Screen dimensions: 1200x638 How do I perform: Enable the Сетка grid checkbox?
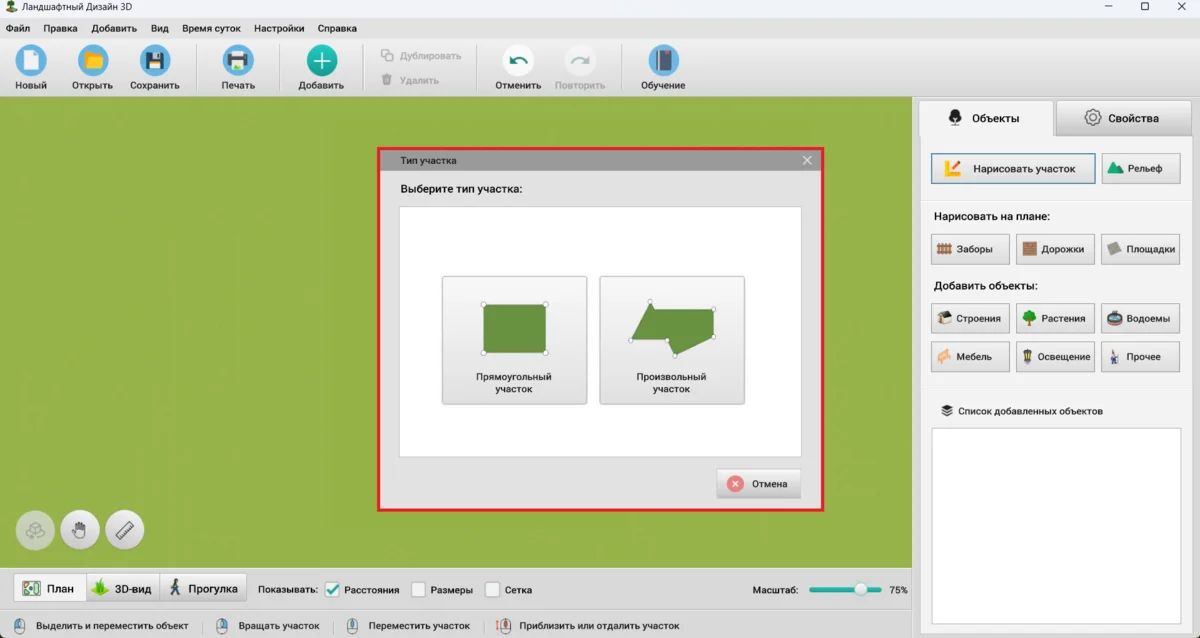493,590
